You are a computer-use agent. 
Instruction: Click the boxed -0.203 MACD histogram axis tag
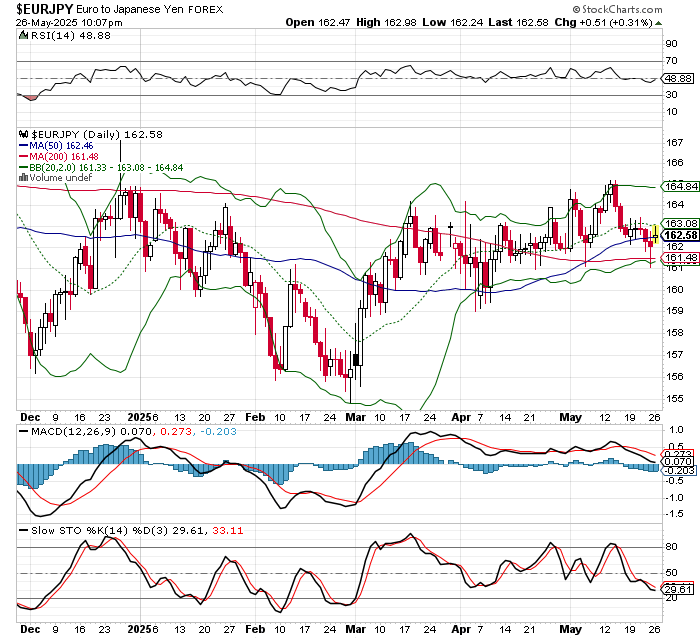[680, 471]
